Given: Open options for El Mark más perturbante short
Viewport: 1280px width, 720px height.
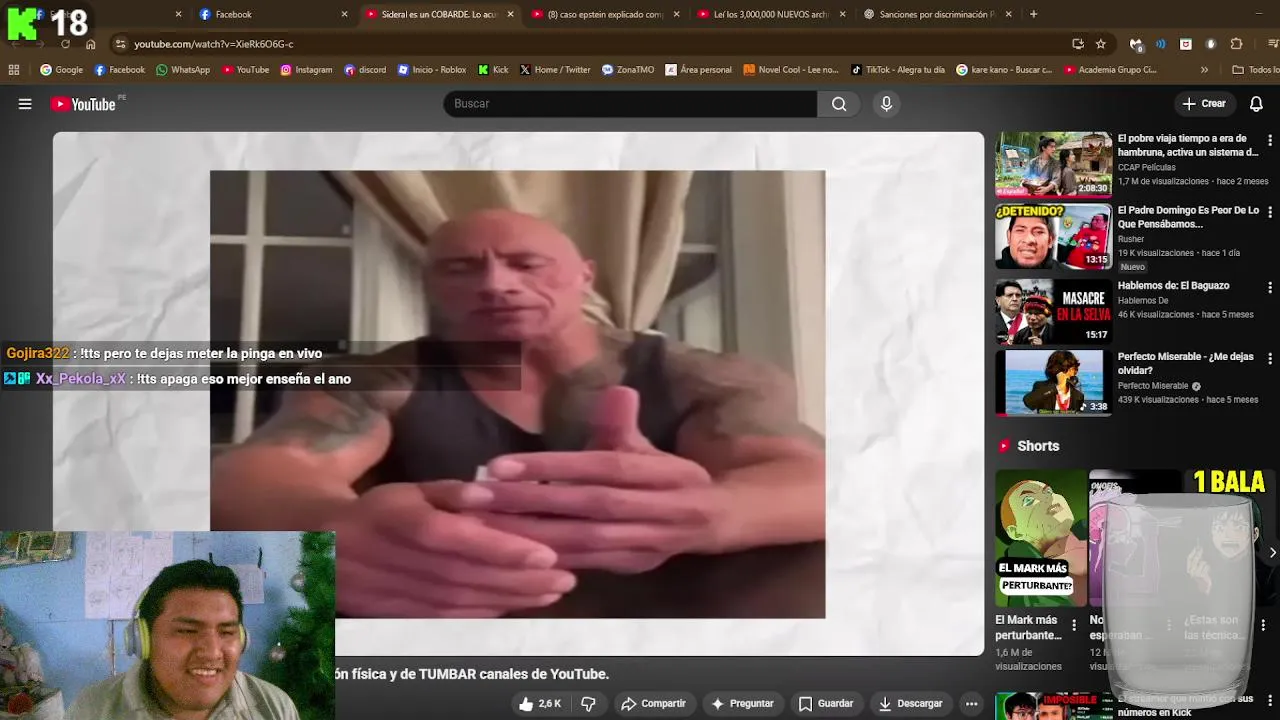Looking at the screenshot, I should click(x=1074, y=625).
